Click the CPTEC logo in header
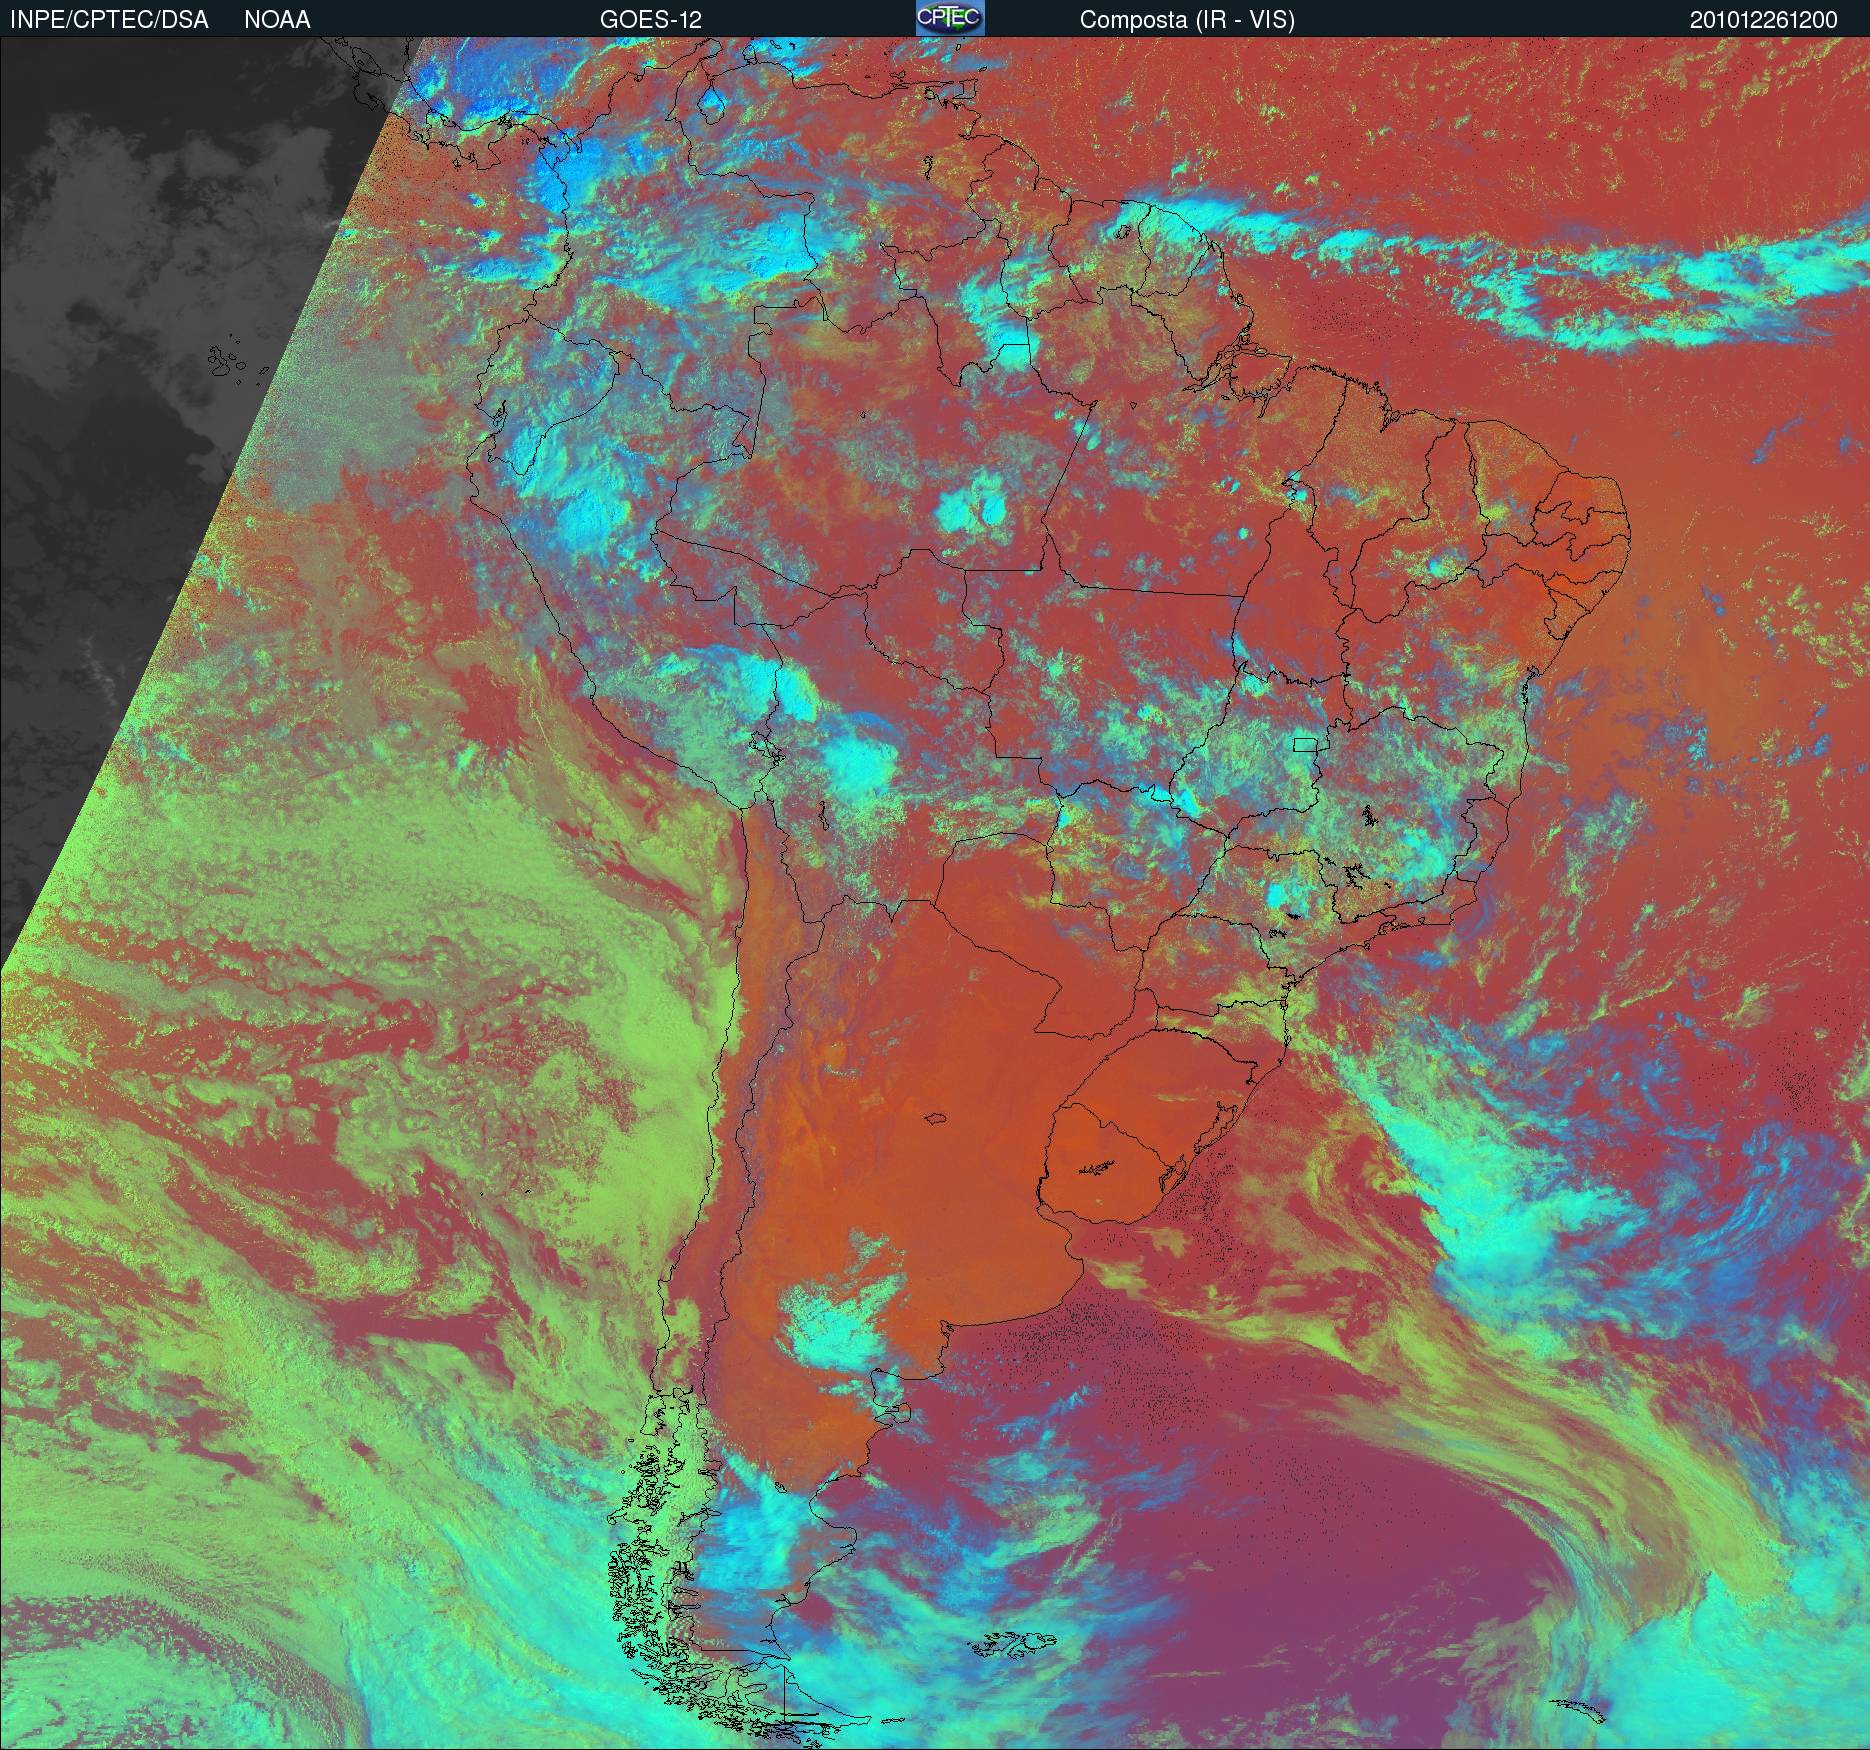This screenshot has height=1750, width=1870. (950, 18)
